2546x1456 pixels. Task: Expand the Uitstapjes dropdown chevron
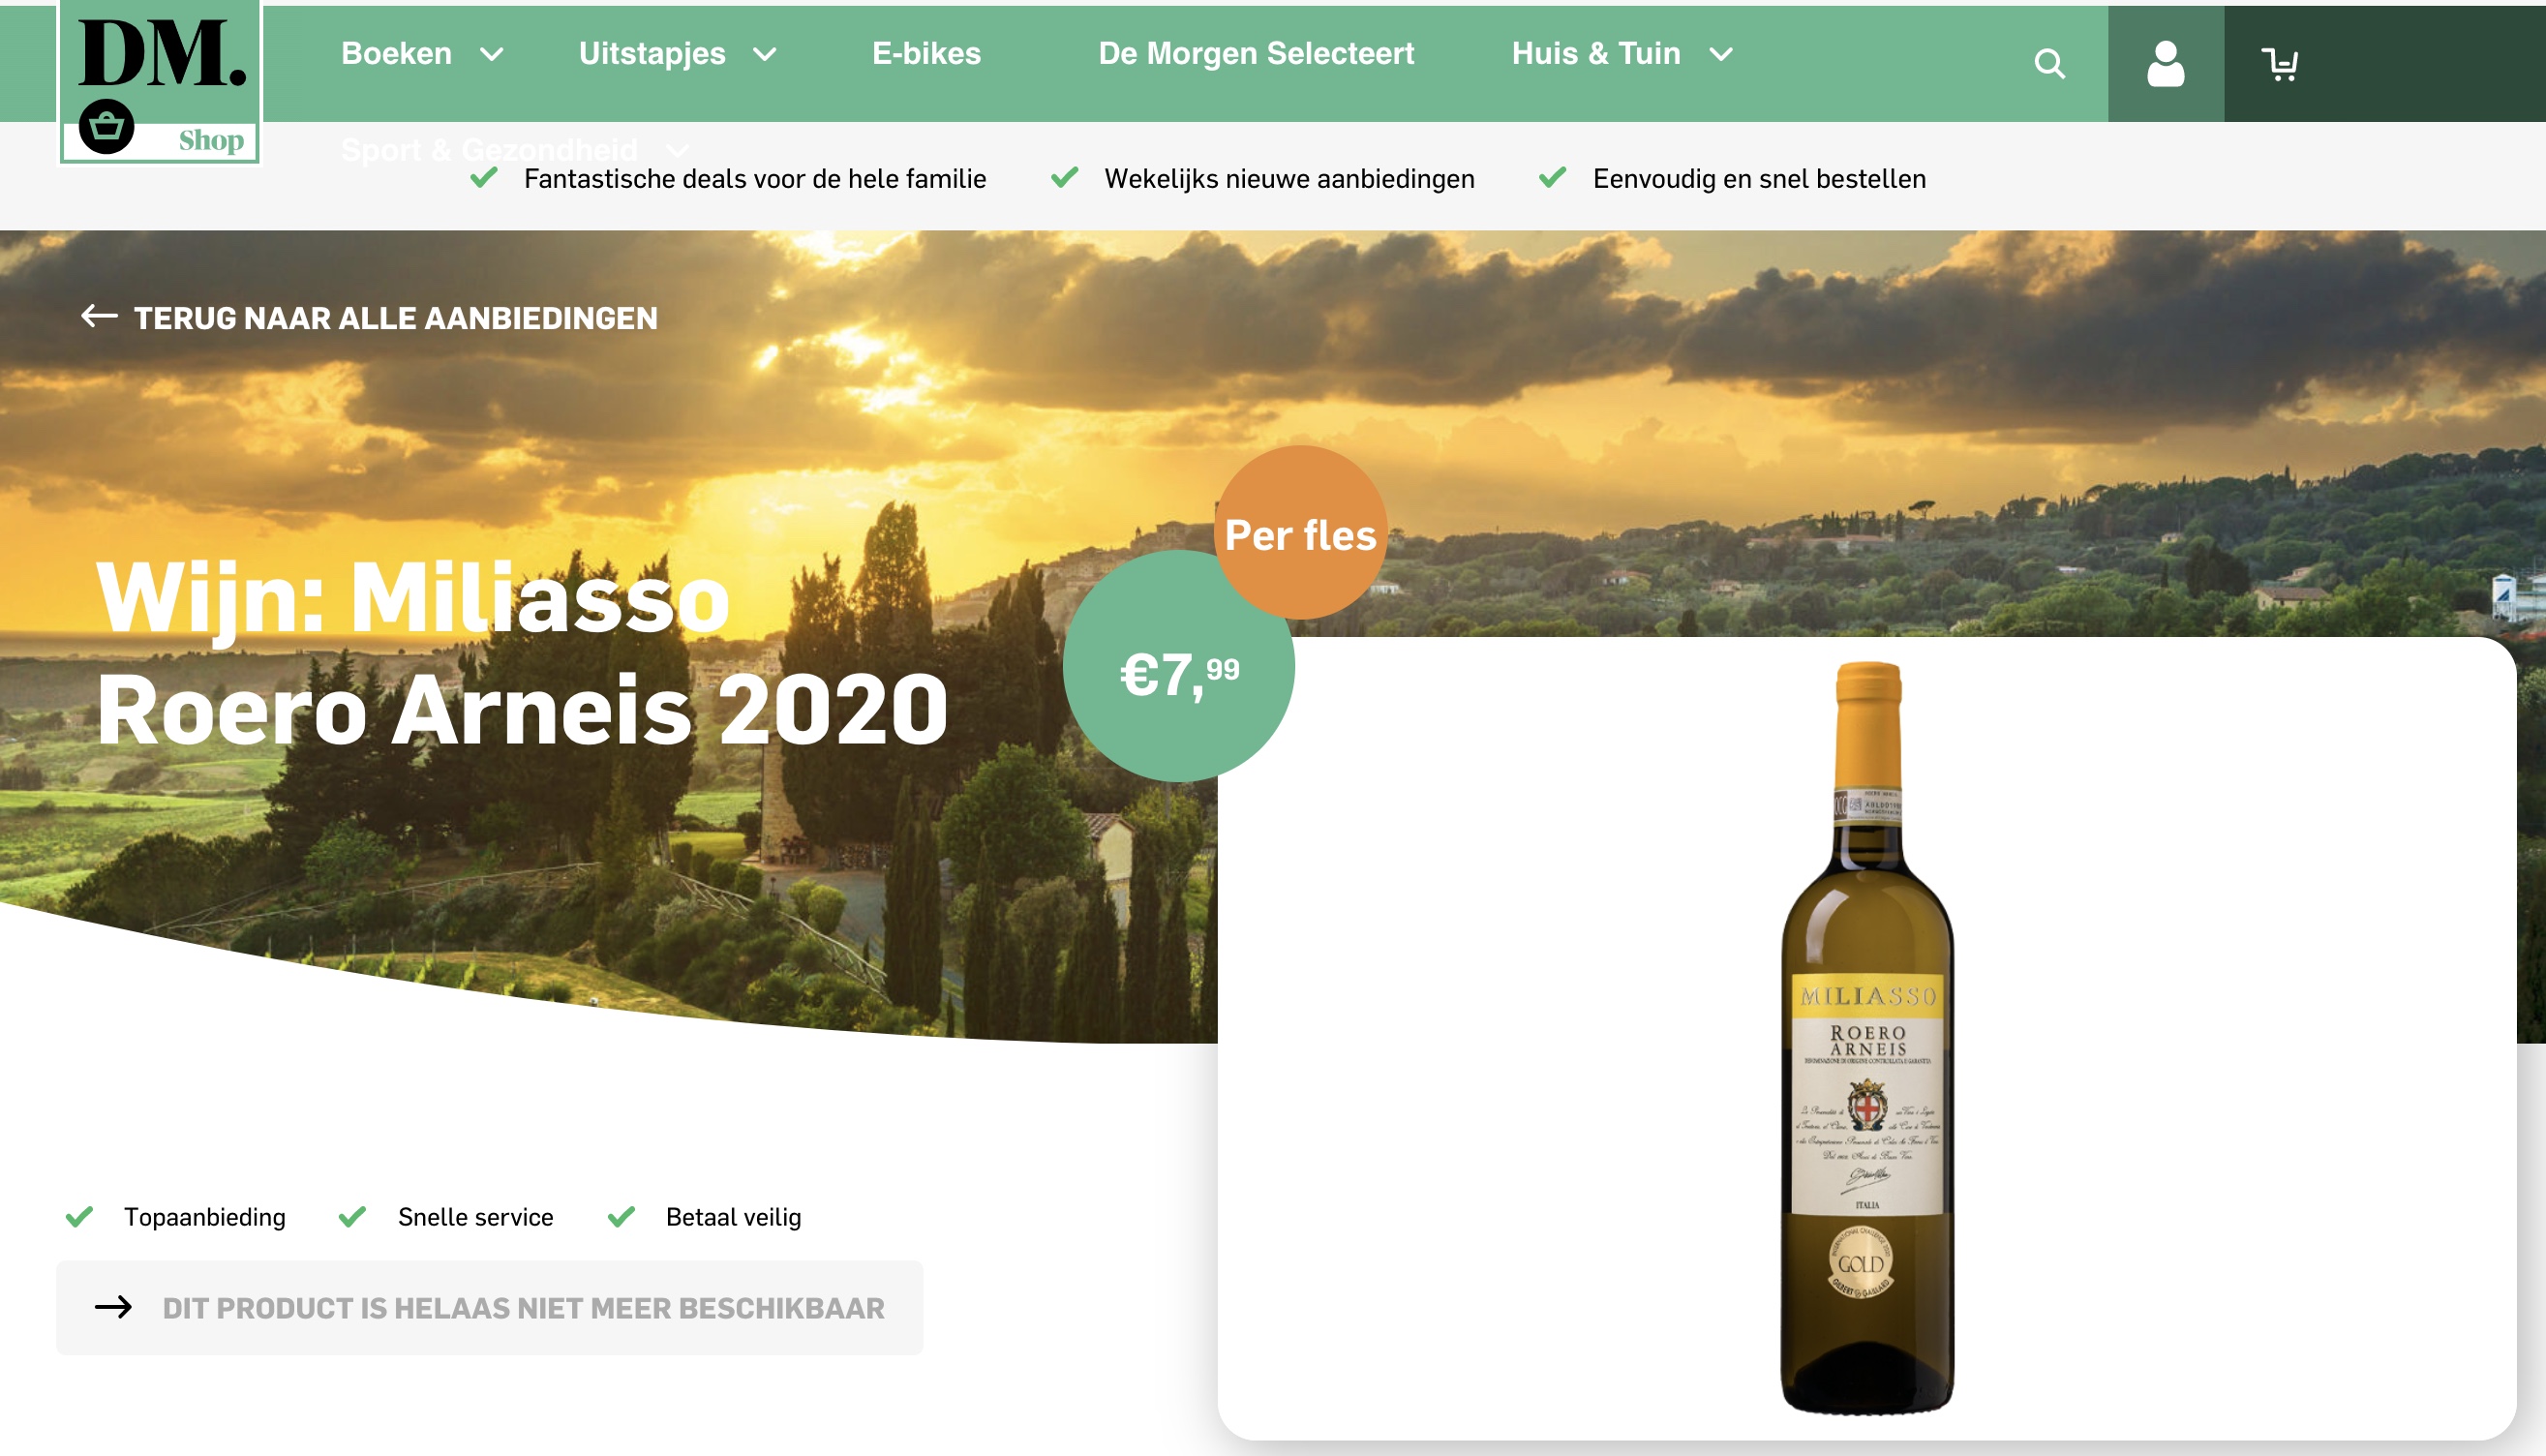765,54
